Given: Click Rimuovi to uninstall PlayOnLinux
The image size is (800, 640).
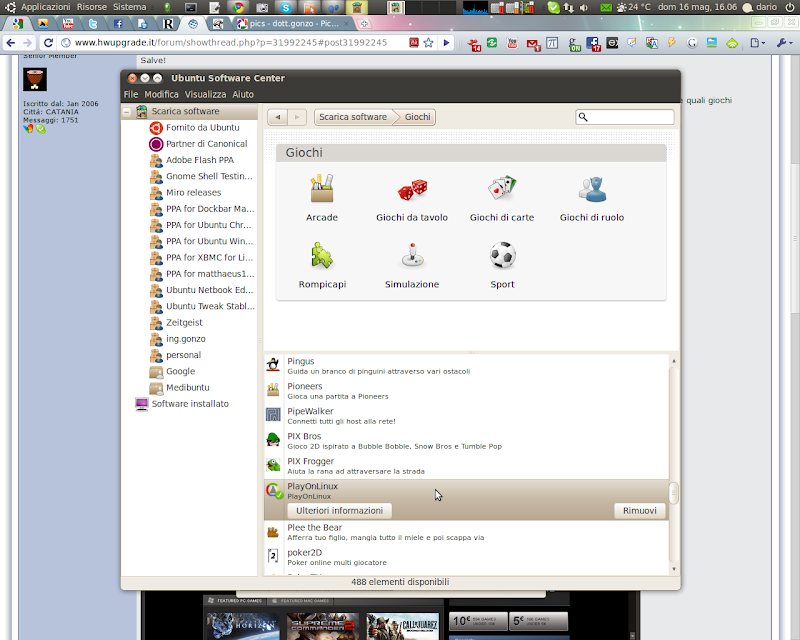Looking at the screenshot, I should click(x=640, y=510).
